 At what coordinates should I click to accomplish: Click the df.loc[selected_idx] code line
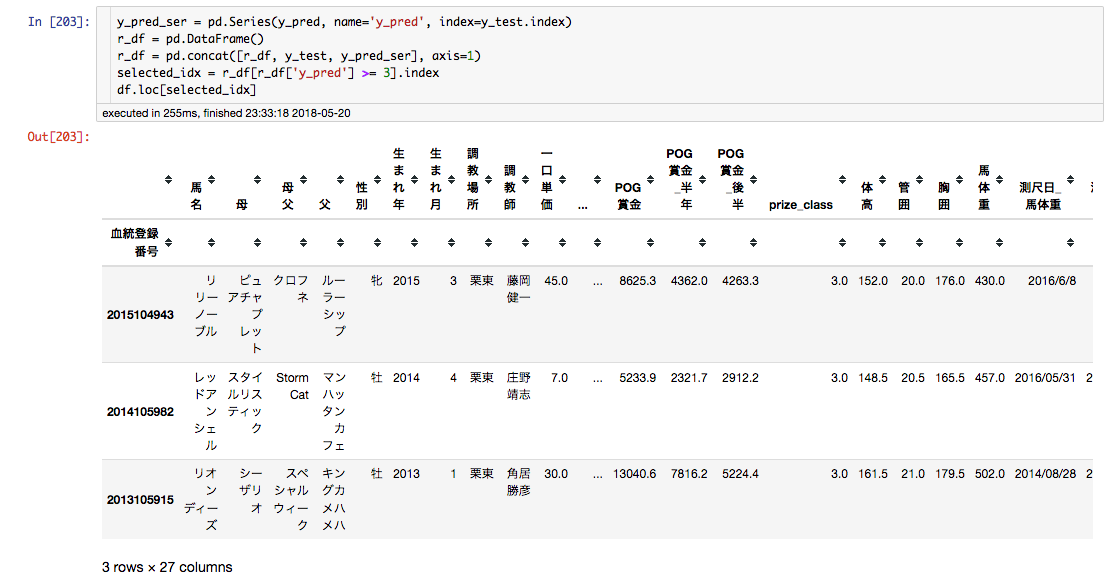click(187, 90)
